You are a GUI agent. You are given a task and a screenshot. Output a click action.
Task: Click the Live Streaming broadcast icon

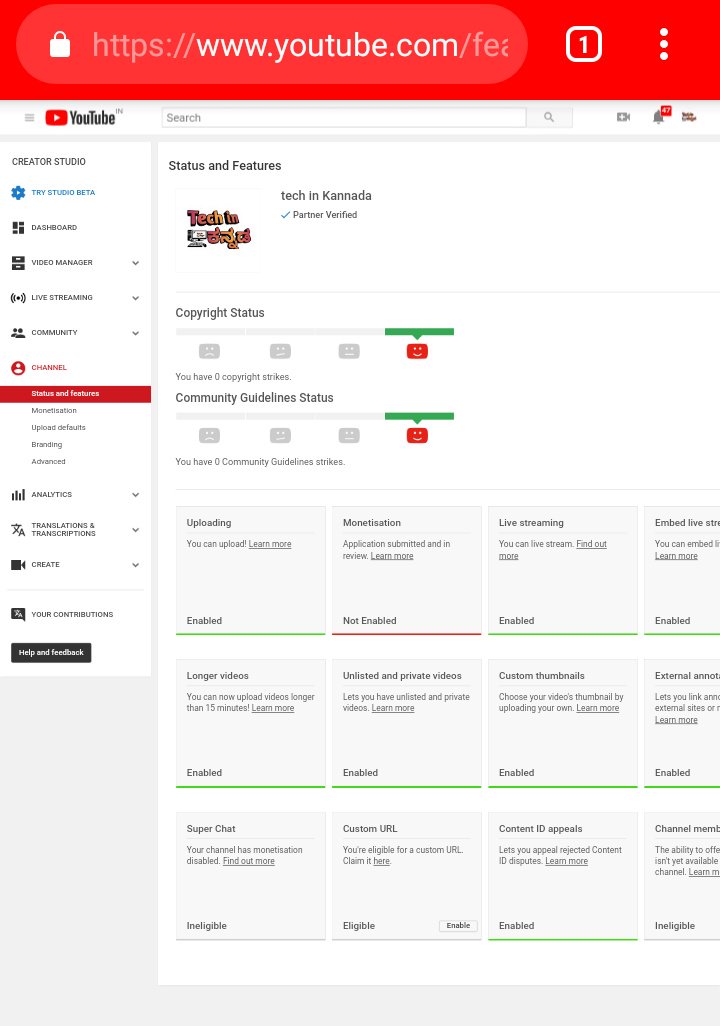coord(18,298)
